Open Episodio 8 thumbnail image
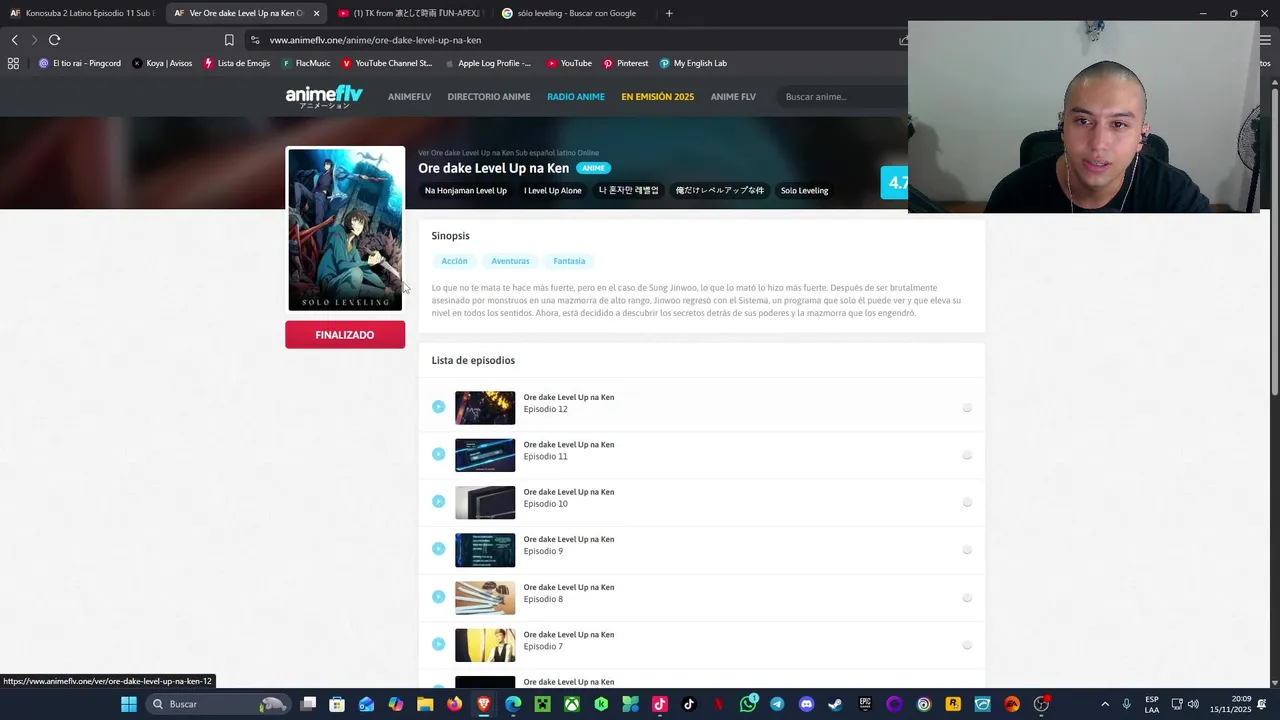Viewport: 1280px width, 720px height. click(x=485, y=598)
